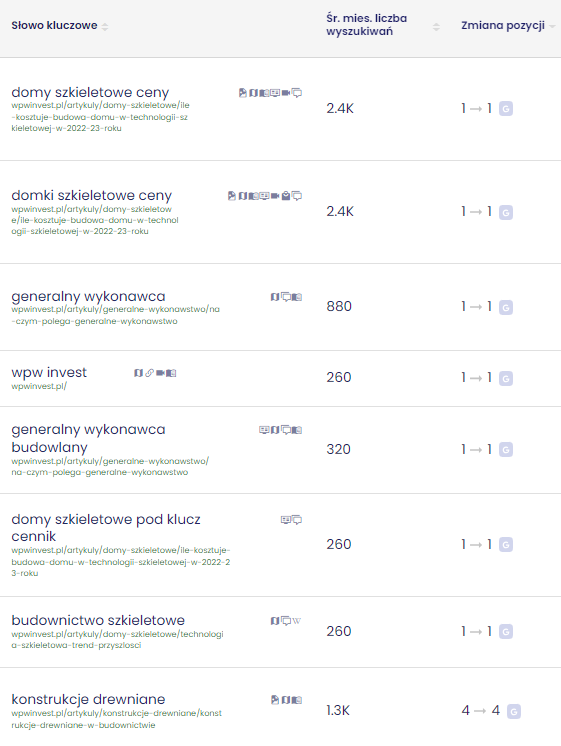
Task: Open Zmiana pozycji sort arrow
Action: pos(552,27)
